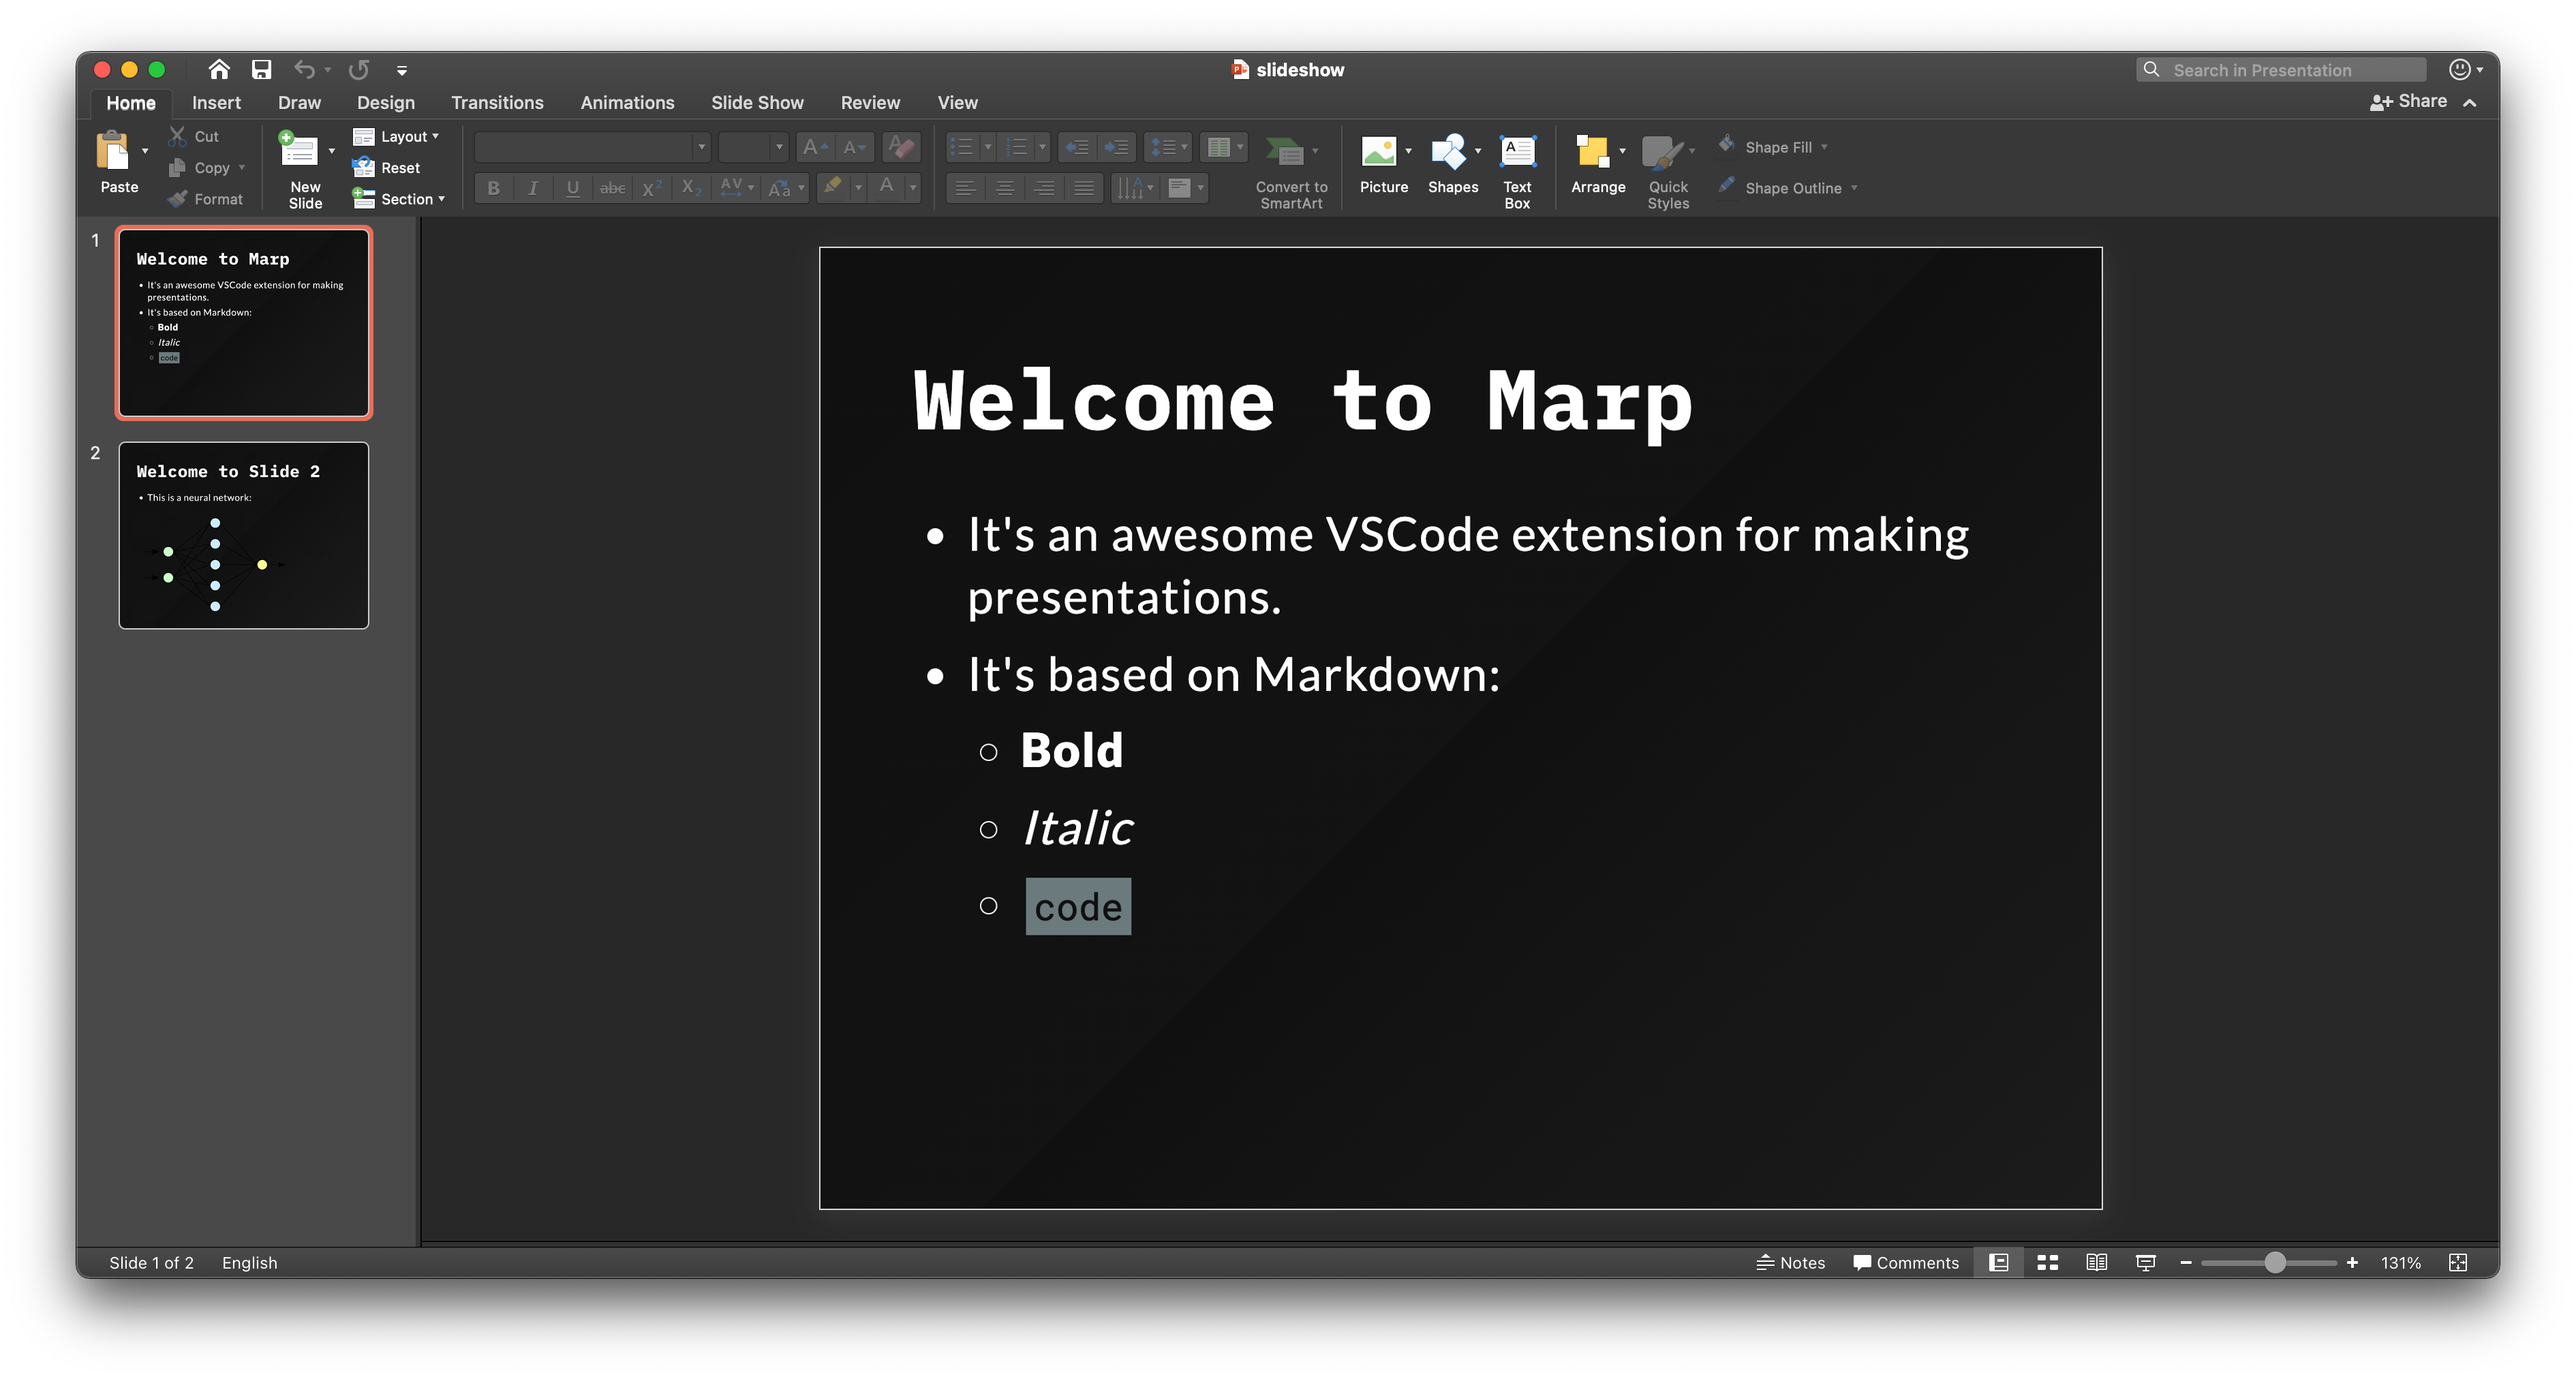Open Reading View from status bar
This screenshot has height=1379, width=2576.
point(2096,1263)
